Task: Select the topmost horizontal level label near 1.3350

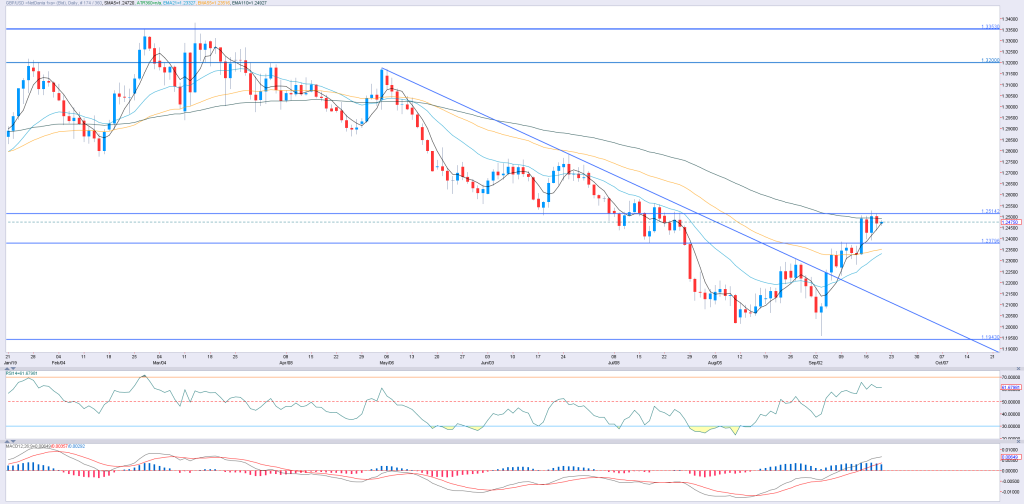Action: click(x=991, y=27)
